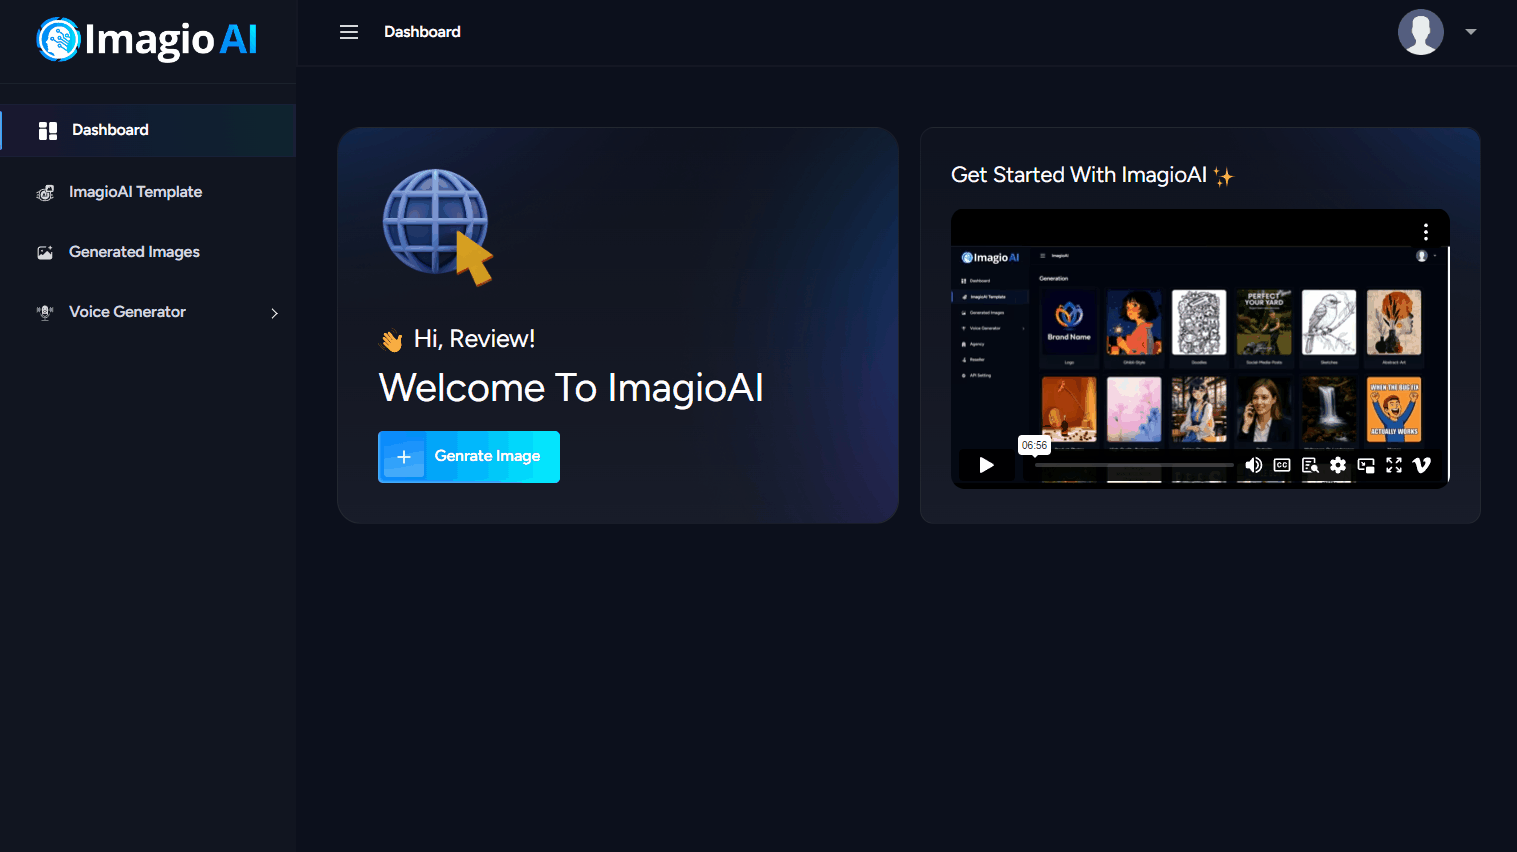Viewport: 1517px width, 852px height.
Task: Open the video transcript search icon
Action: (x=1310, y=465)
